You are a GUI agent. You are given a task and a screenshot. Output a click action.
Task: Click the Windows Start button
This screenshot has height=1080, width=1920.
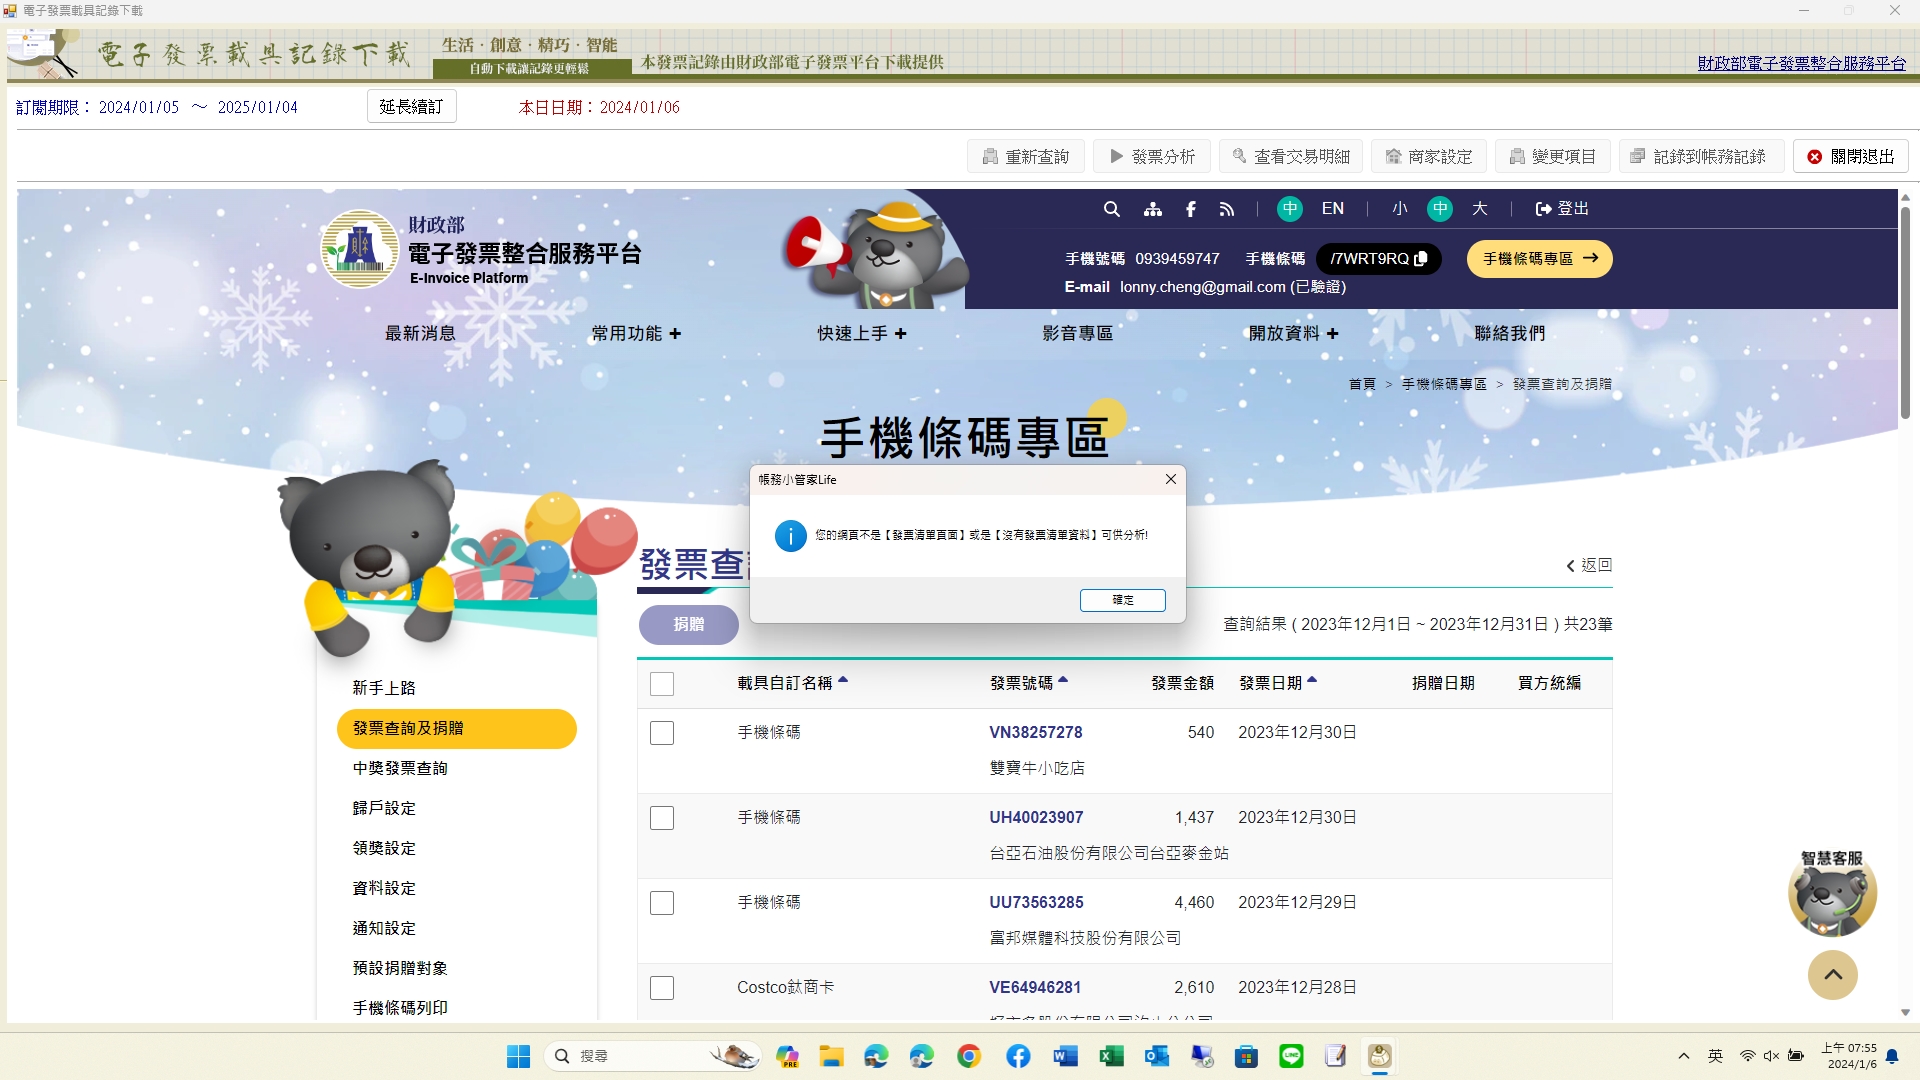pos(518,1056)
